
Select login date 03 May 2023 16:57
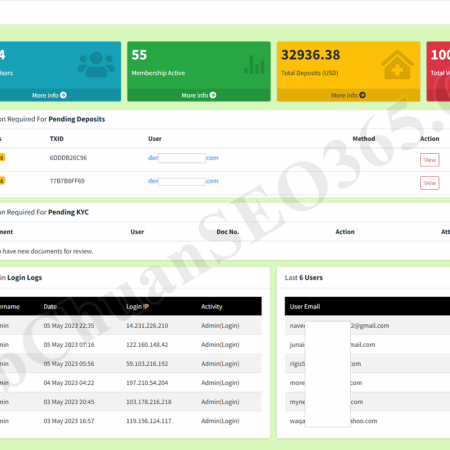click(69, 421)
